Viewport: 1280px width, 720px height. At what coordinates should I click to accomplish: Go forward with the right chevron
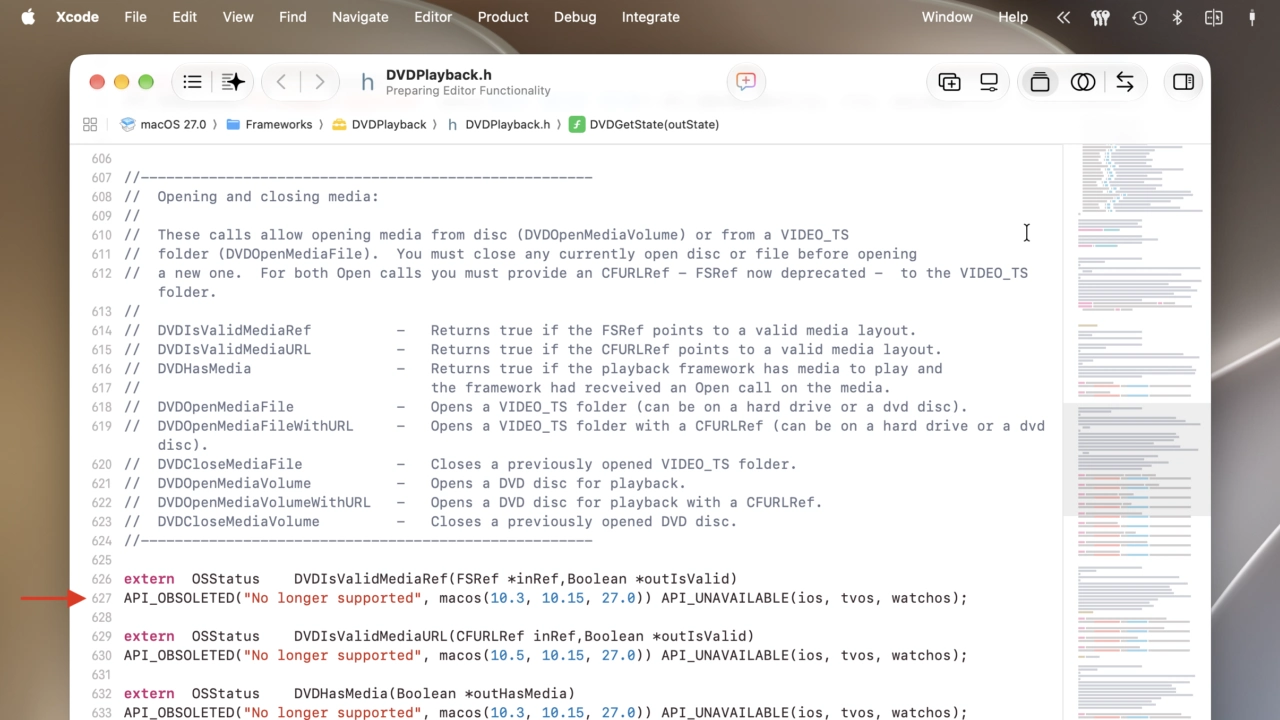(319, 82)
